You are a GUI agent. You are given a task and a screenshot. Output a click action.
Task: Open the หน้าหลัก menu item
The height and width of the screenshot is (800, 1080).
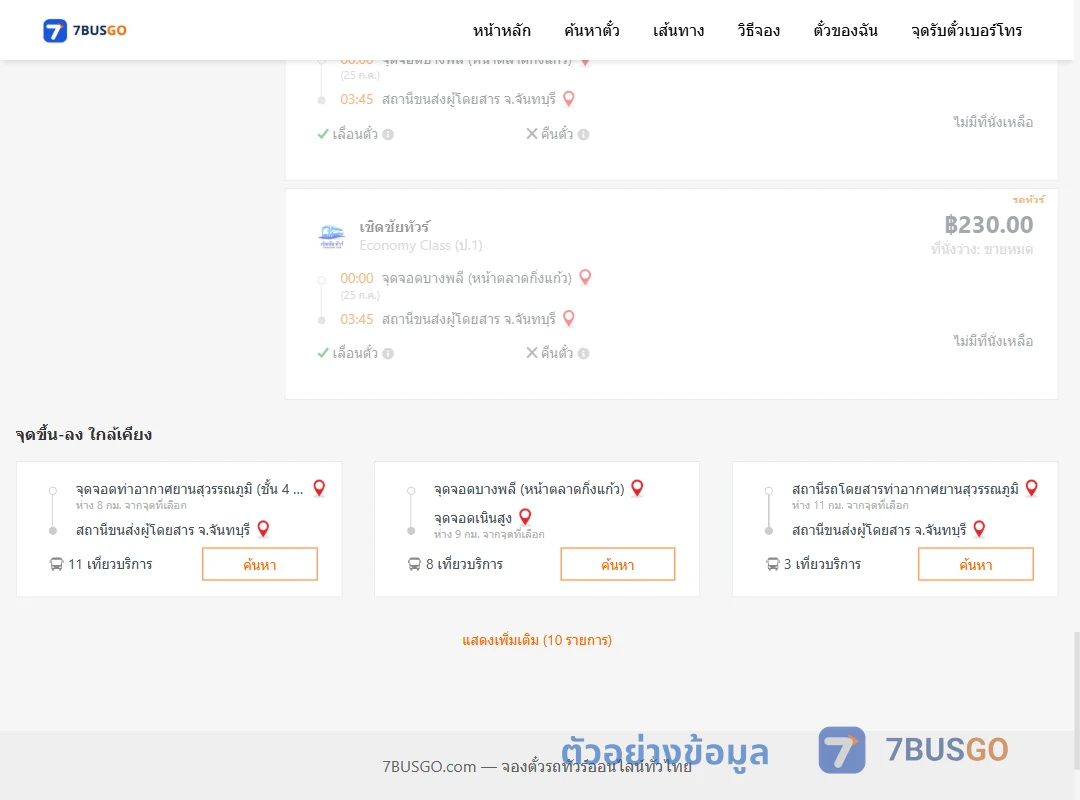pos(501,30)
